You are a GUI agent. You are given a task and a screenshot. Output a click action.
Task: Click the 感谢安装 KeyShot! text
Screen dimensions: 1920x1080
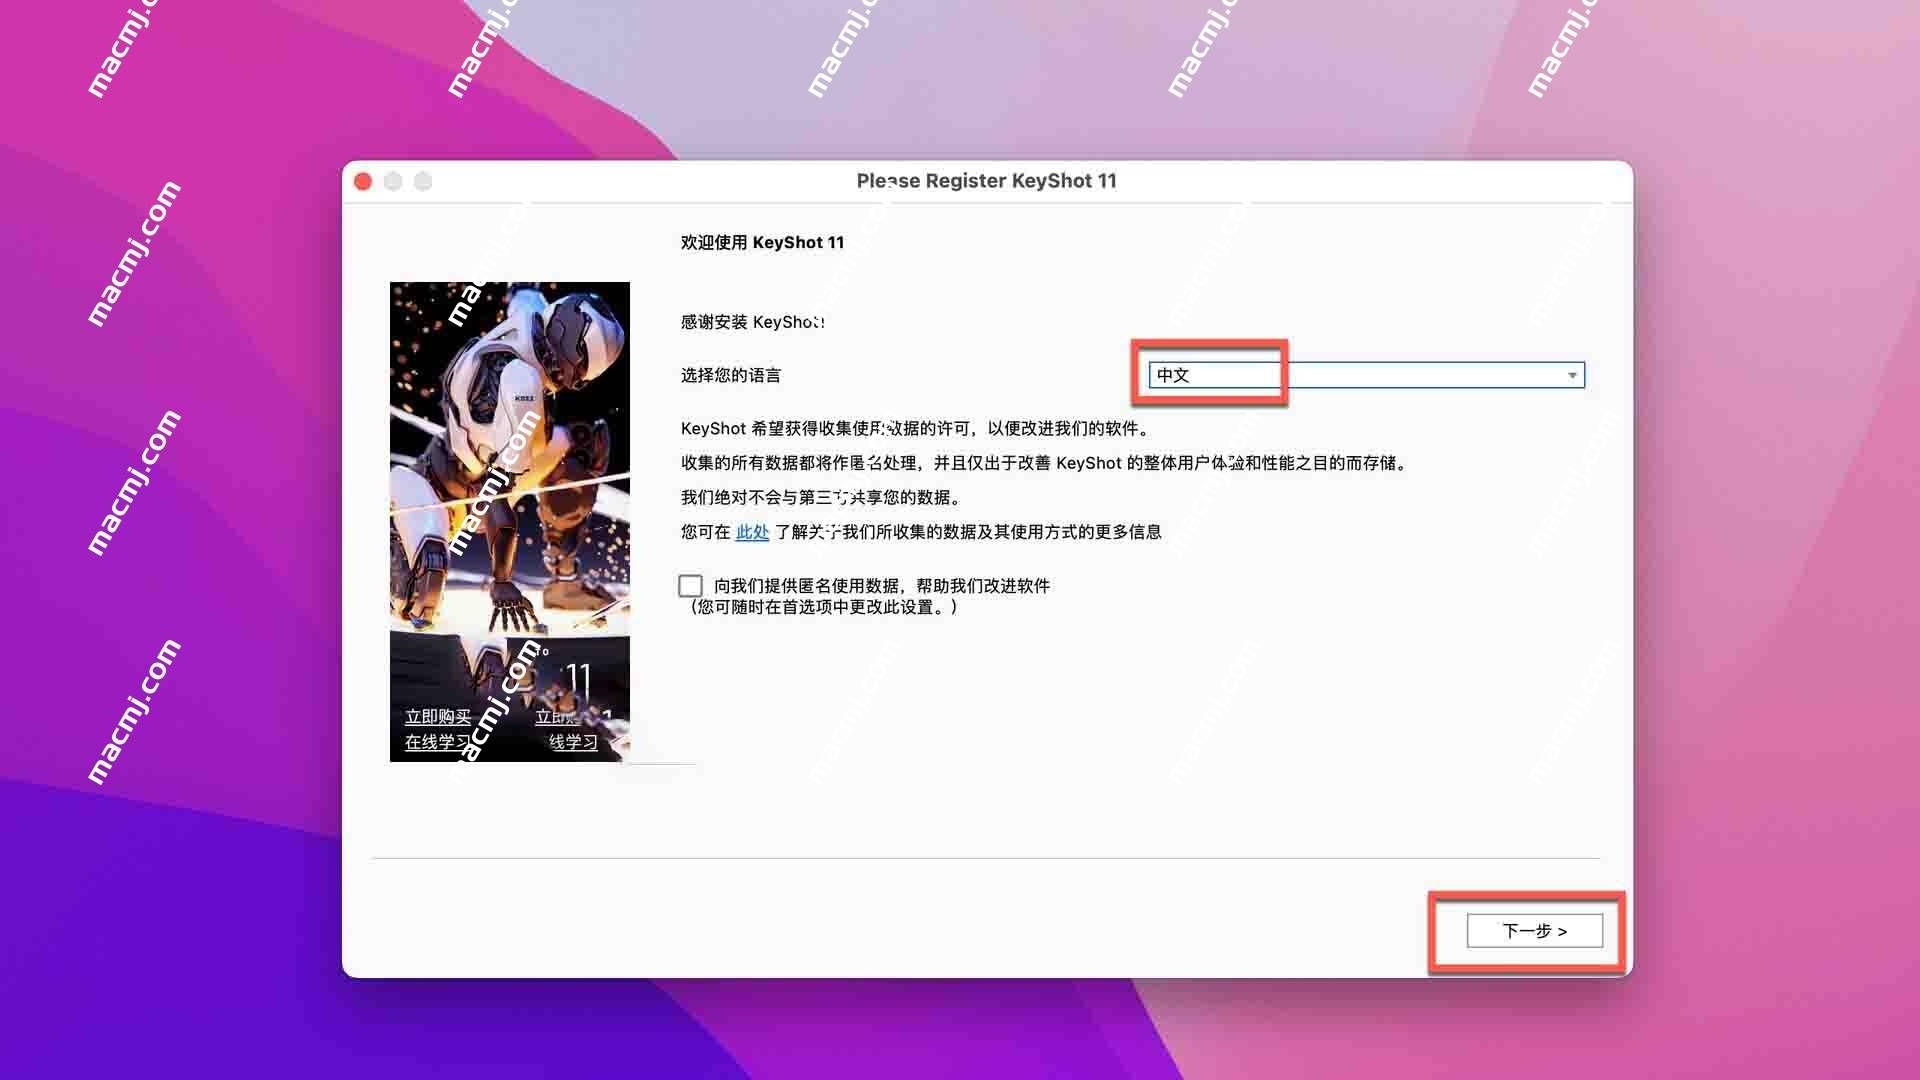point(753,322)
